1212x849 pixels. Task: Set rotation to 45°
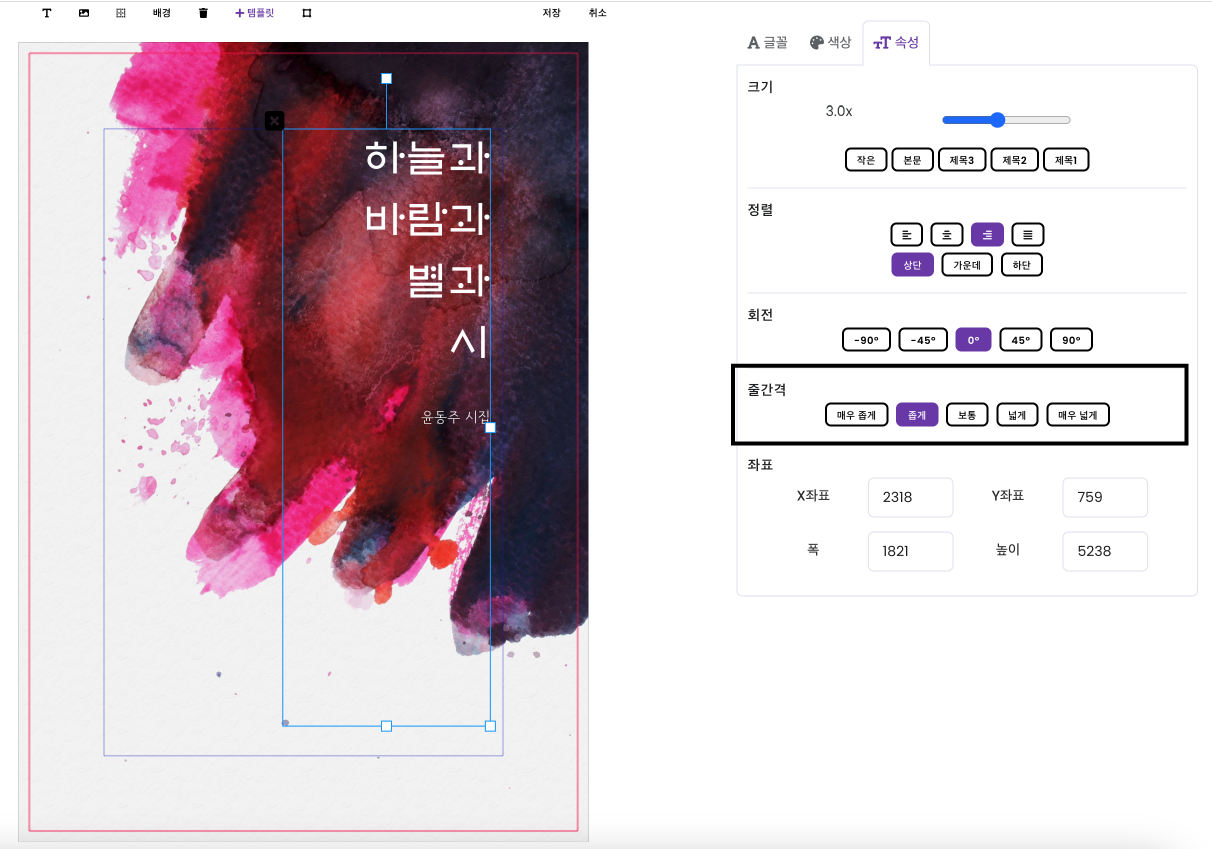[1021, 340]
